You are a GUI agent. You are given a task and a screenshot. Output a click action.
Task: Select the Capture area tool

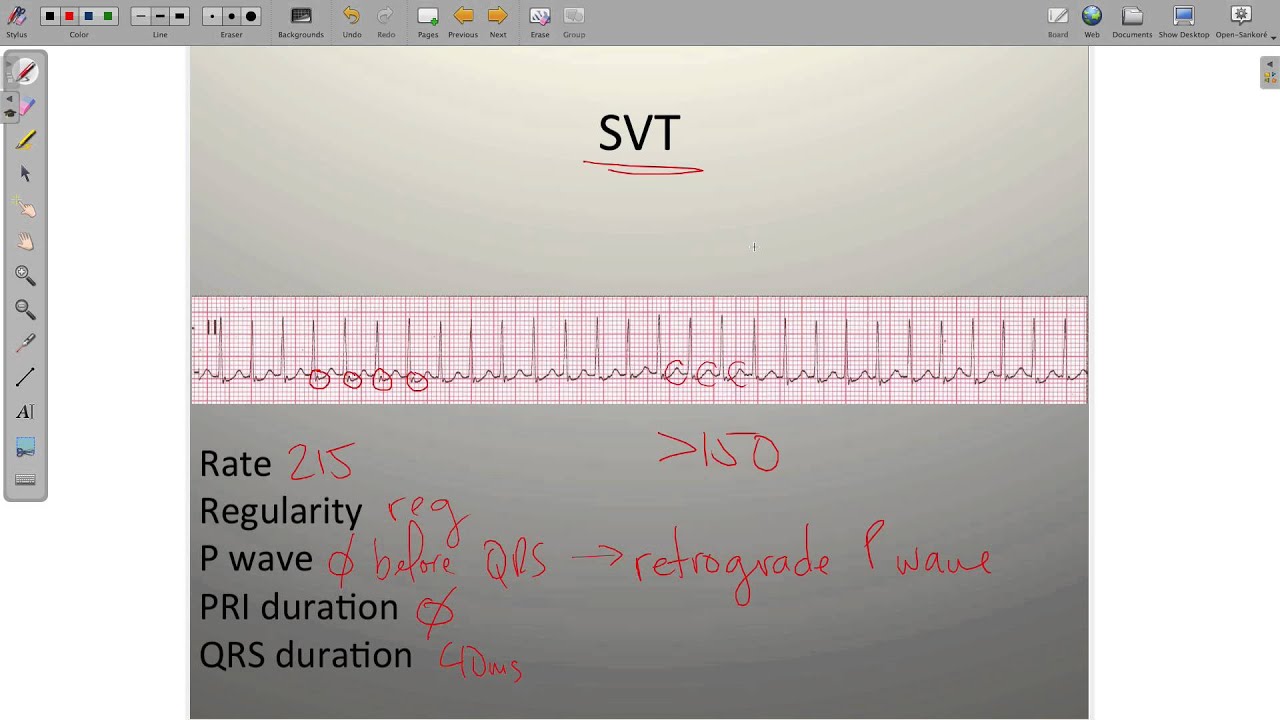25,446
